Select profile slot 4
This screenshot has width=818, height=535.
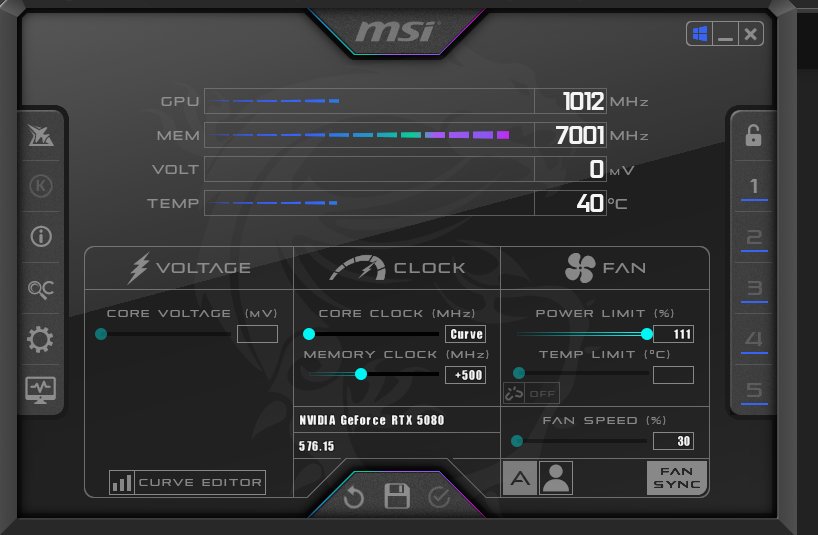[754, 341]
